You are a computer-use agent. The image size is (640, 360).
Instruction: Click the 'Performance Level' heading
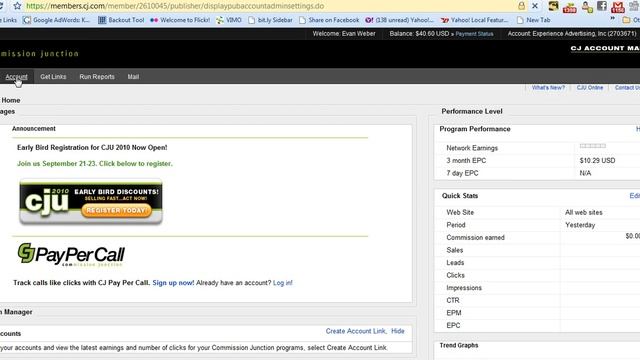[x=472, y=111]
